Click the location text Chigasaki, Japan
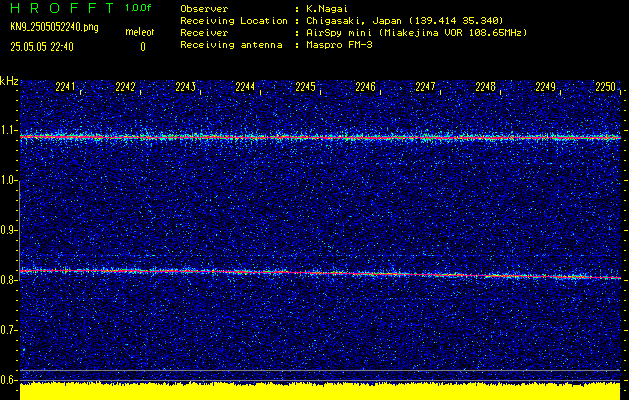629x400 pixels. point(353,21)
